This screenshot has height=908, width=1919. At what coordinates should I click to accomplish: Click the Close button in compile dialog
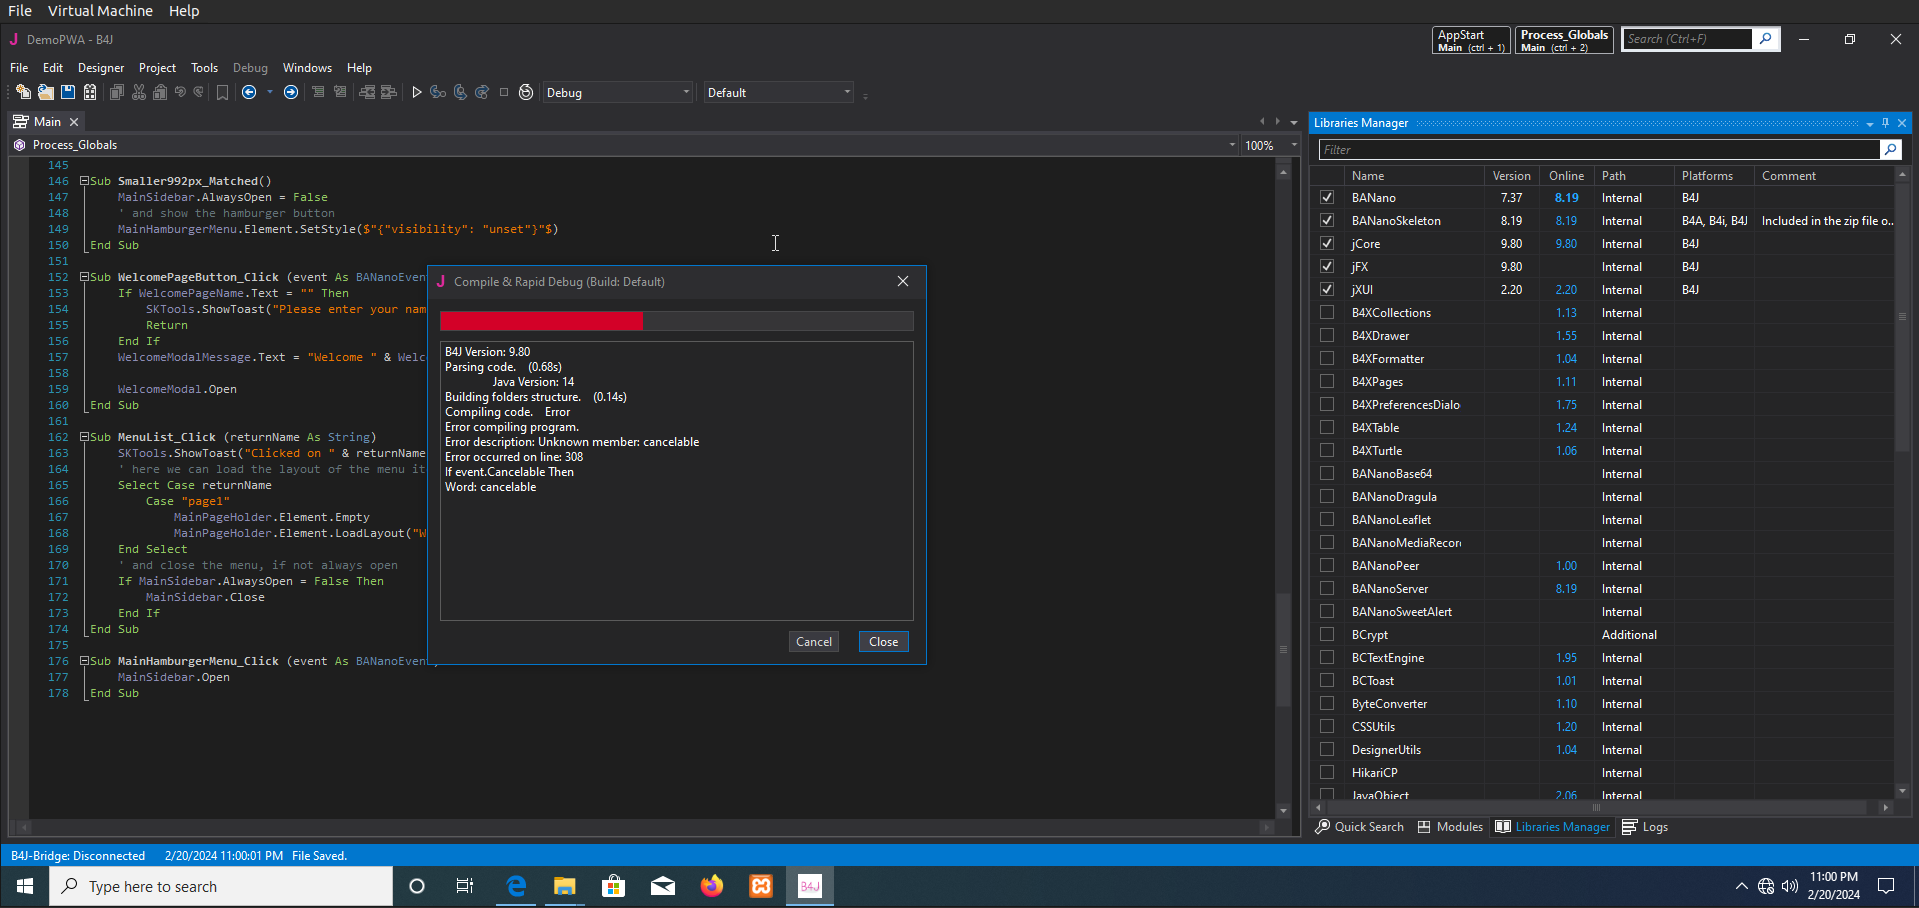click(883, 642)
